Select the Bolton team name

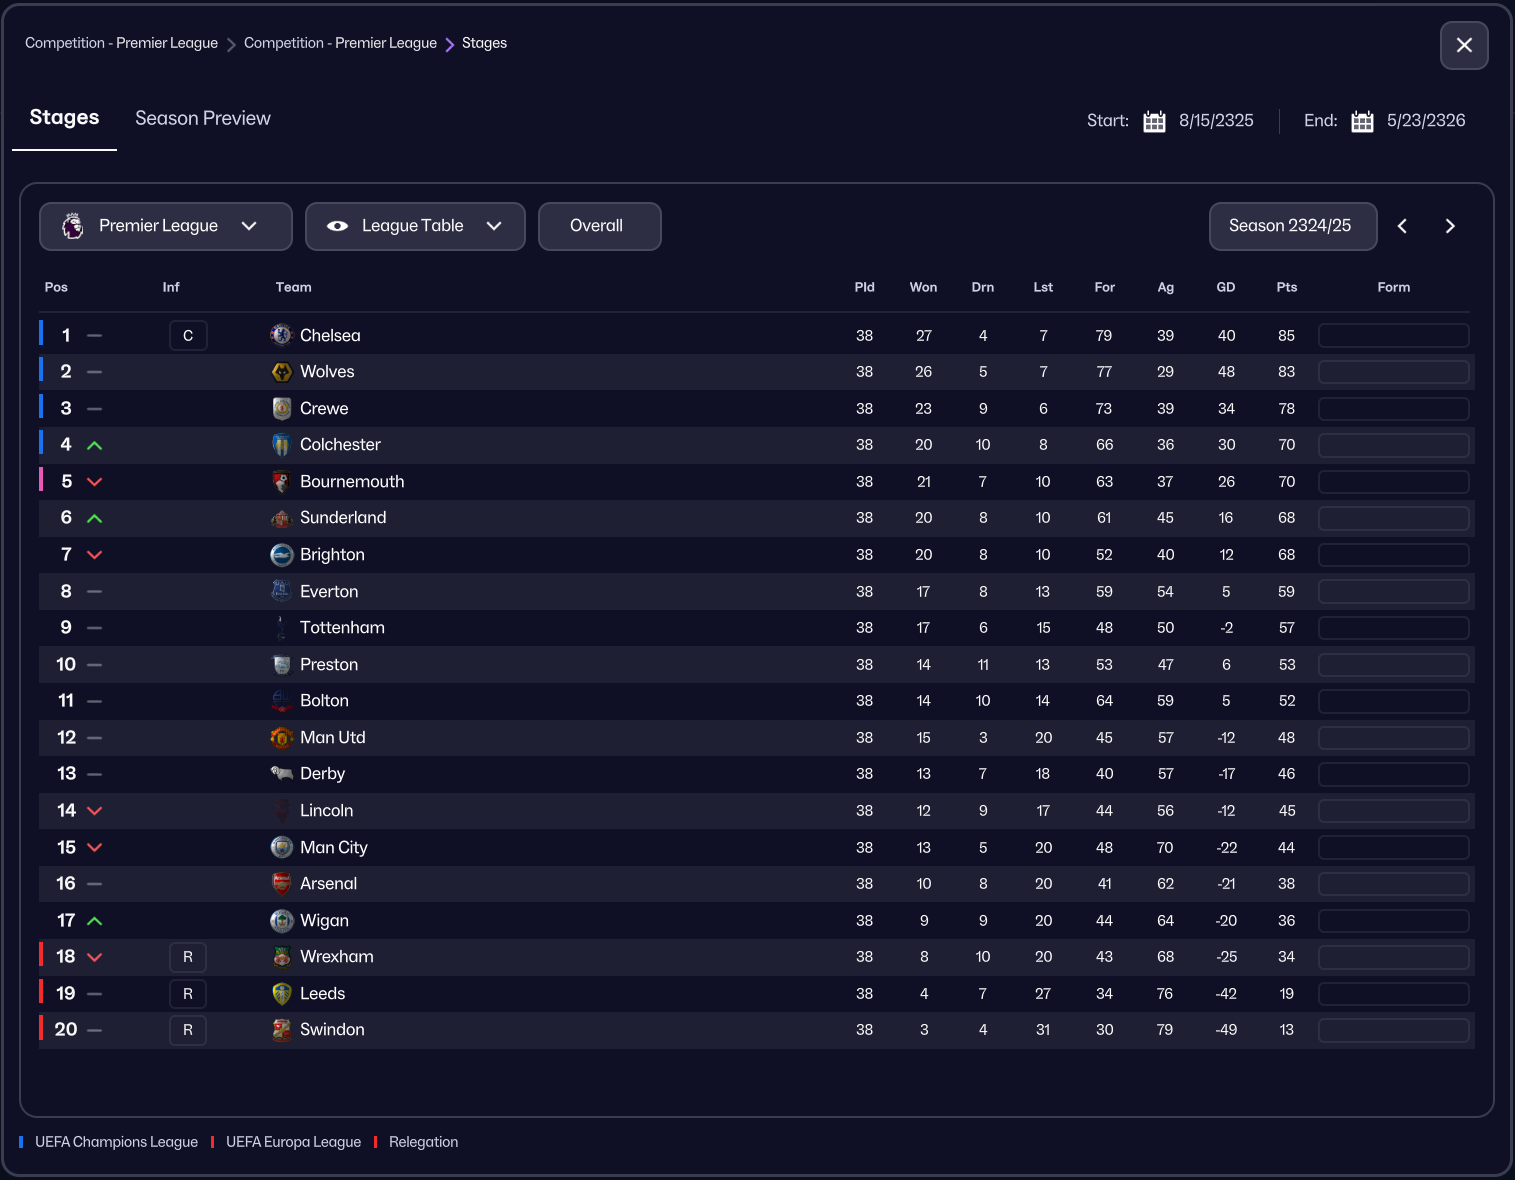pos(324,701)
